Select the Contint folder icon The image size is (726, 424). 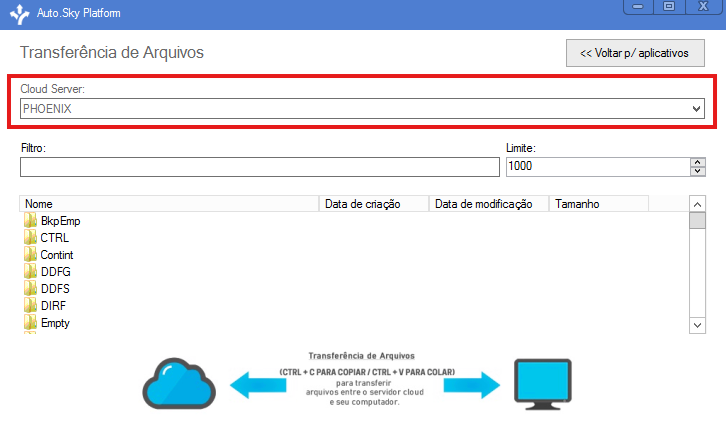click(30, 255)
